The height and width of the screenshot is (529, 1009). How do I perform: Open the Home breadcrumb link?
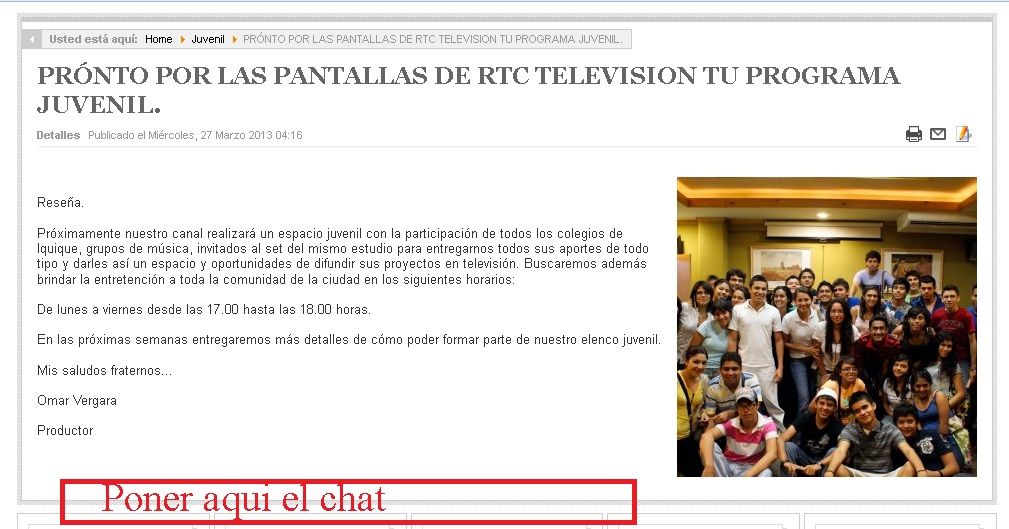pyautogui.click(x=158, y=39)
